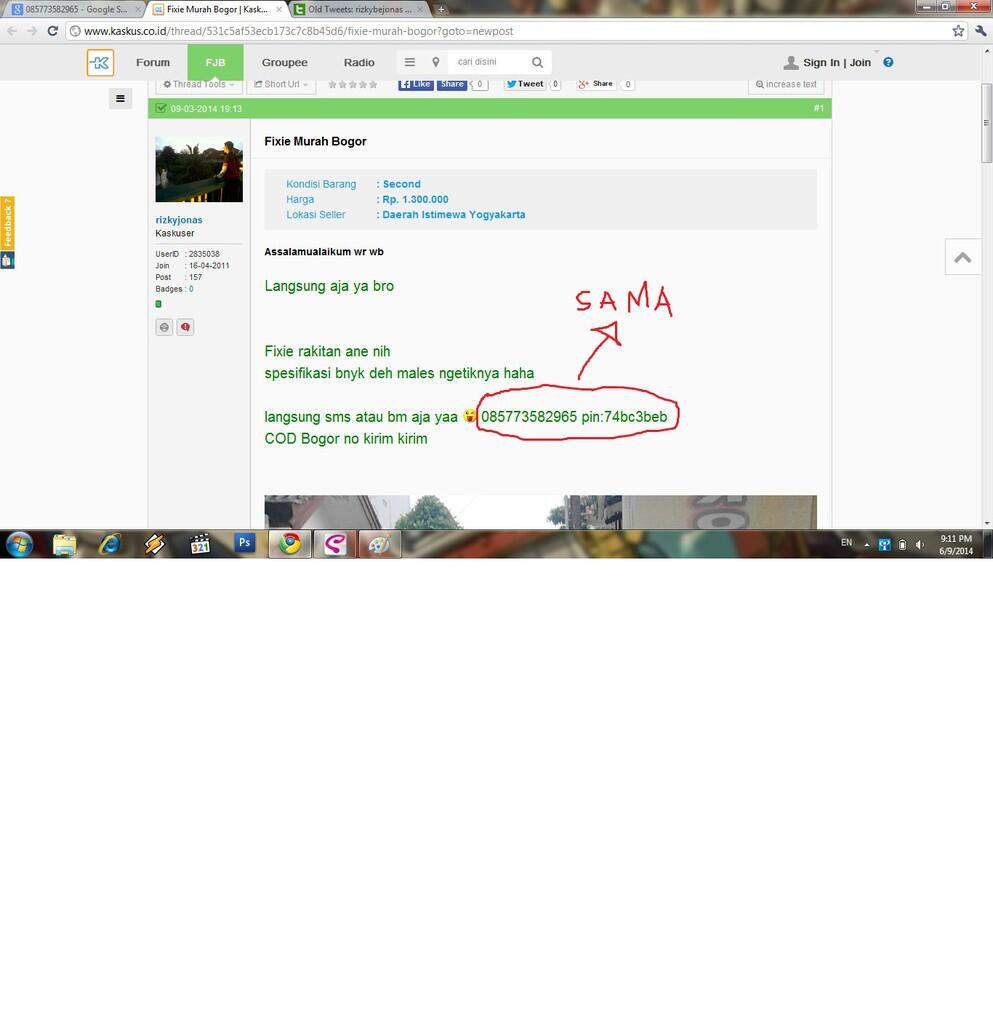
Task: Click the vertical scrollbar thumb
Action: pyautogui.click(x=986, y=123)
